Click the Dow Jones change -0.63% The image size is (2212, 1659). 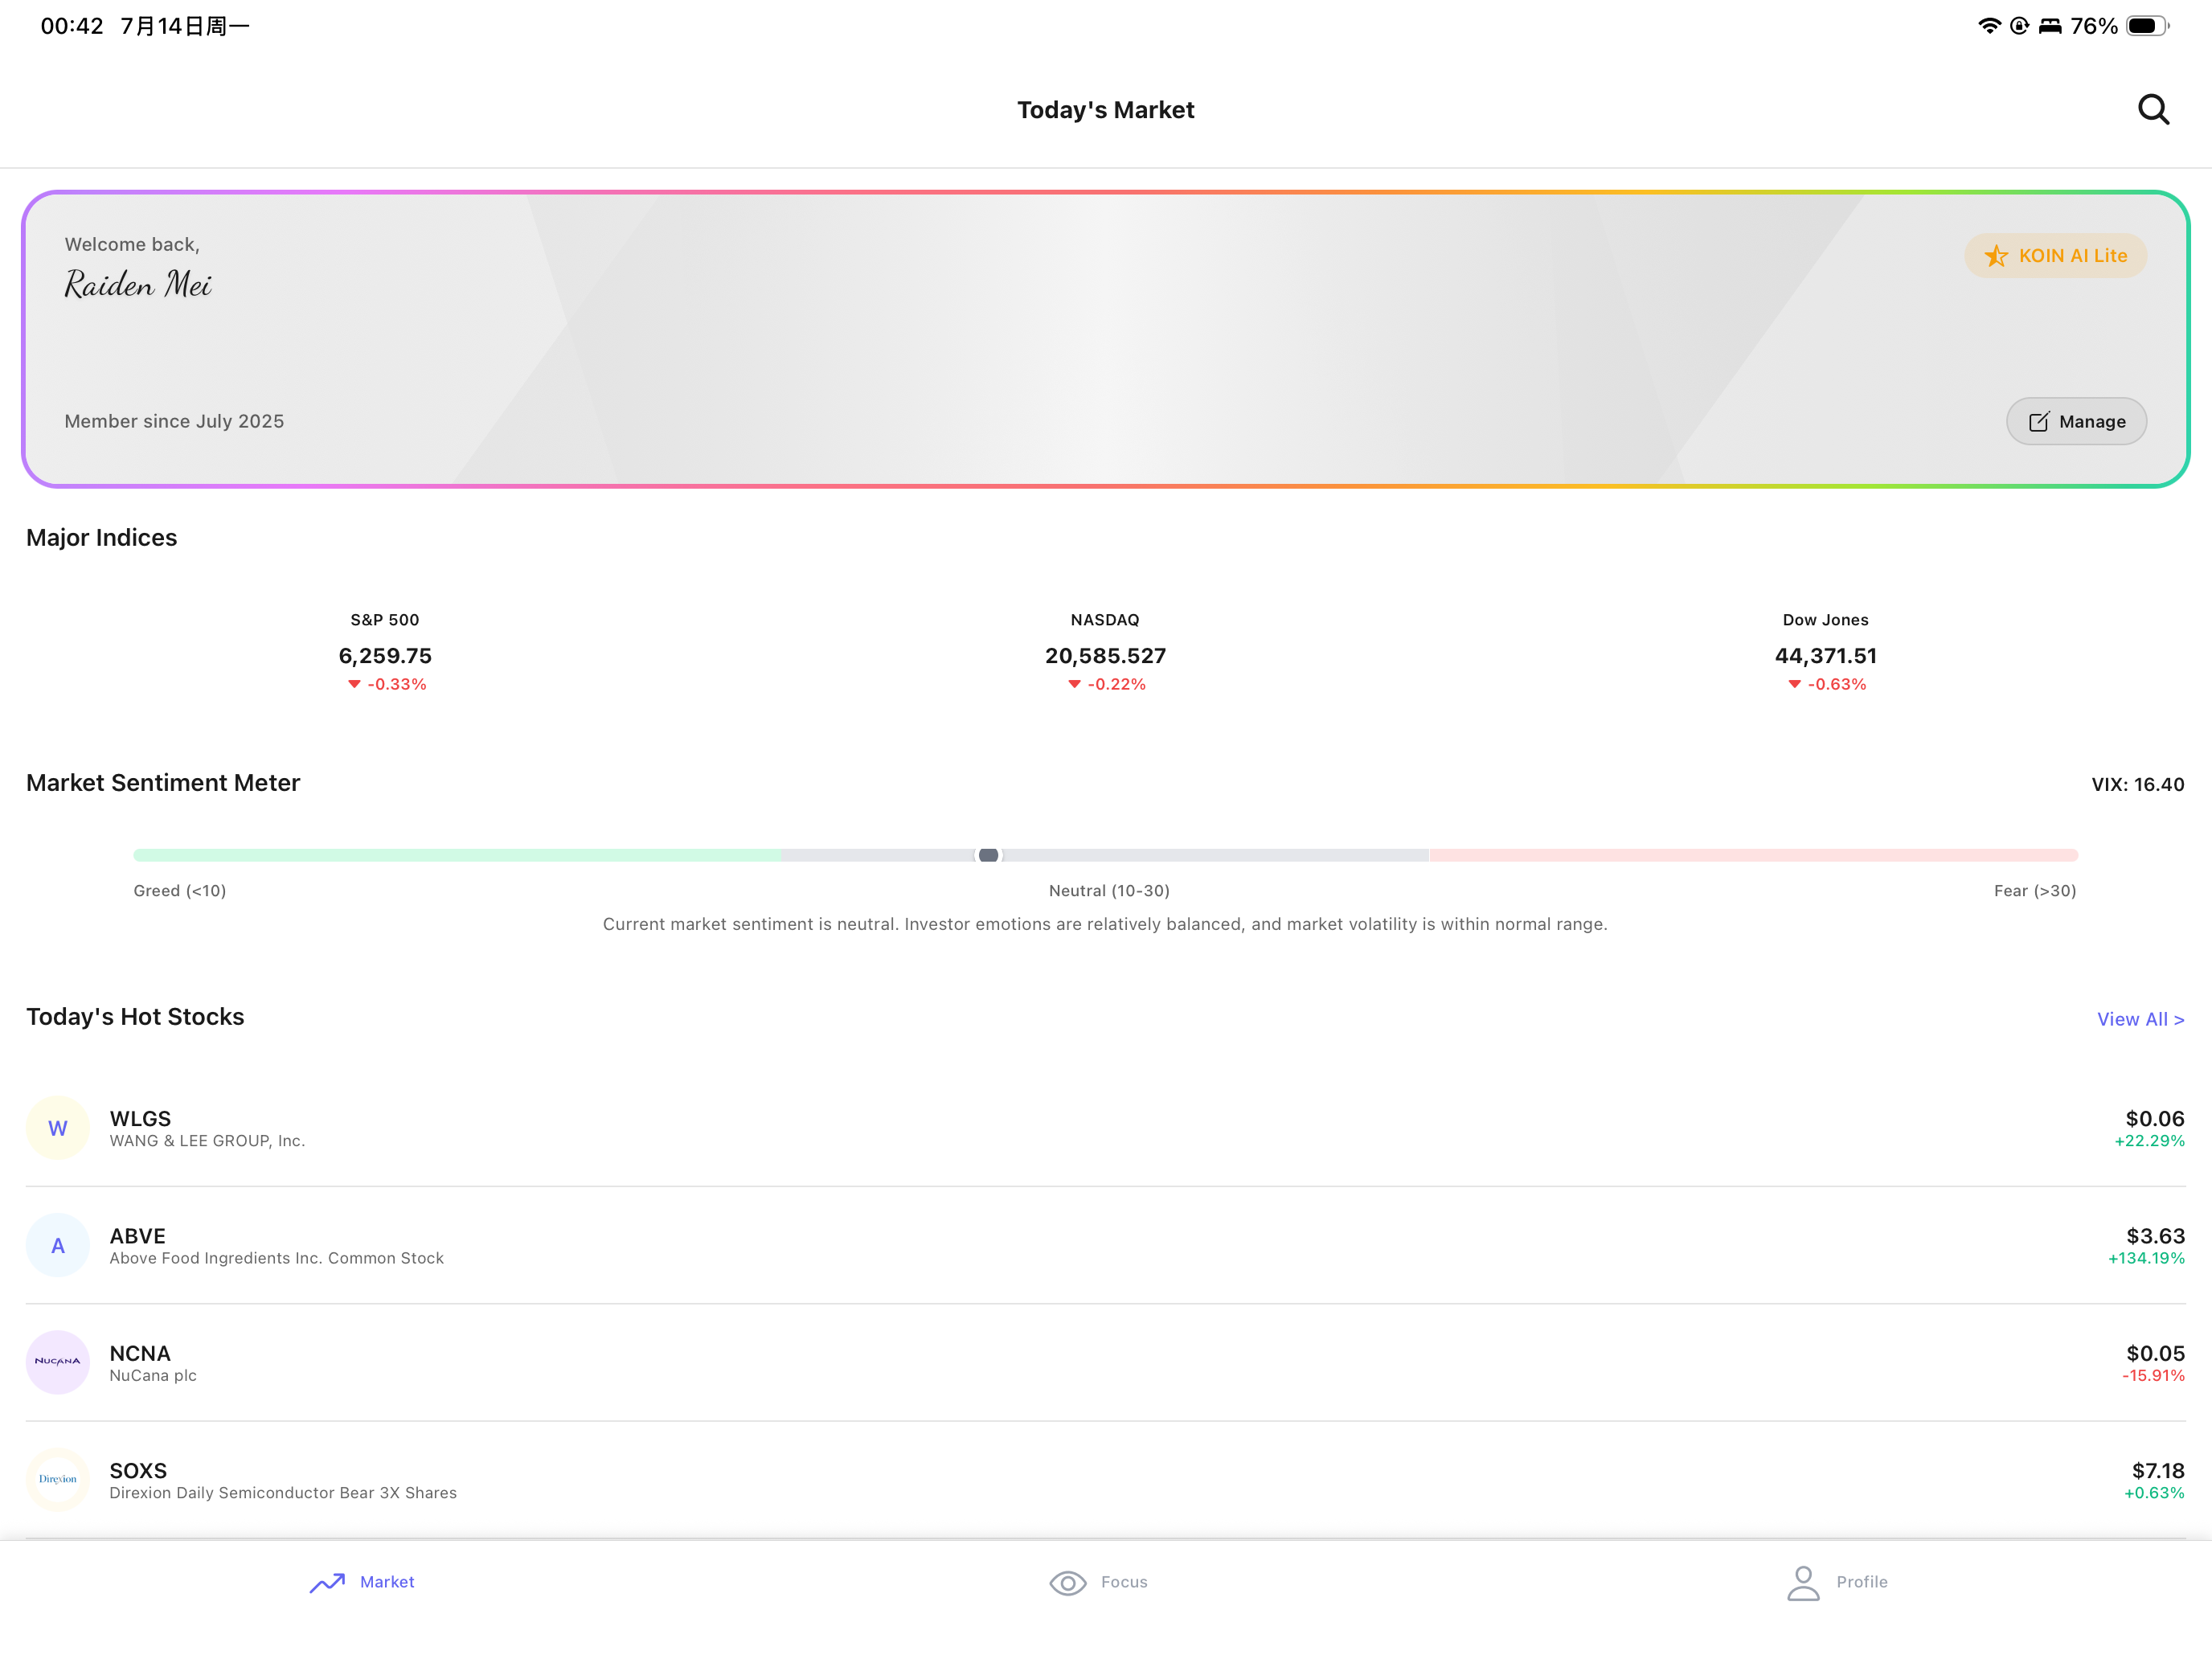1837,684
